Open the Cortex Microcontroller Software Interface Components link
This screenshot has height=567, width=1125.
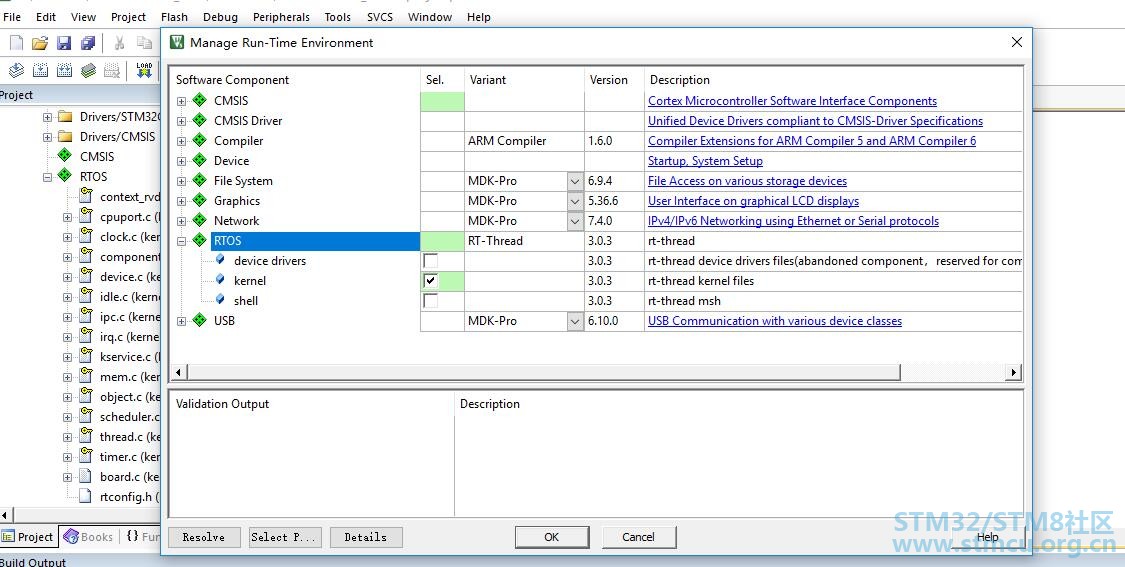(x=792, y=100)
